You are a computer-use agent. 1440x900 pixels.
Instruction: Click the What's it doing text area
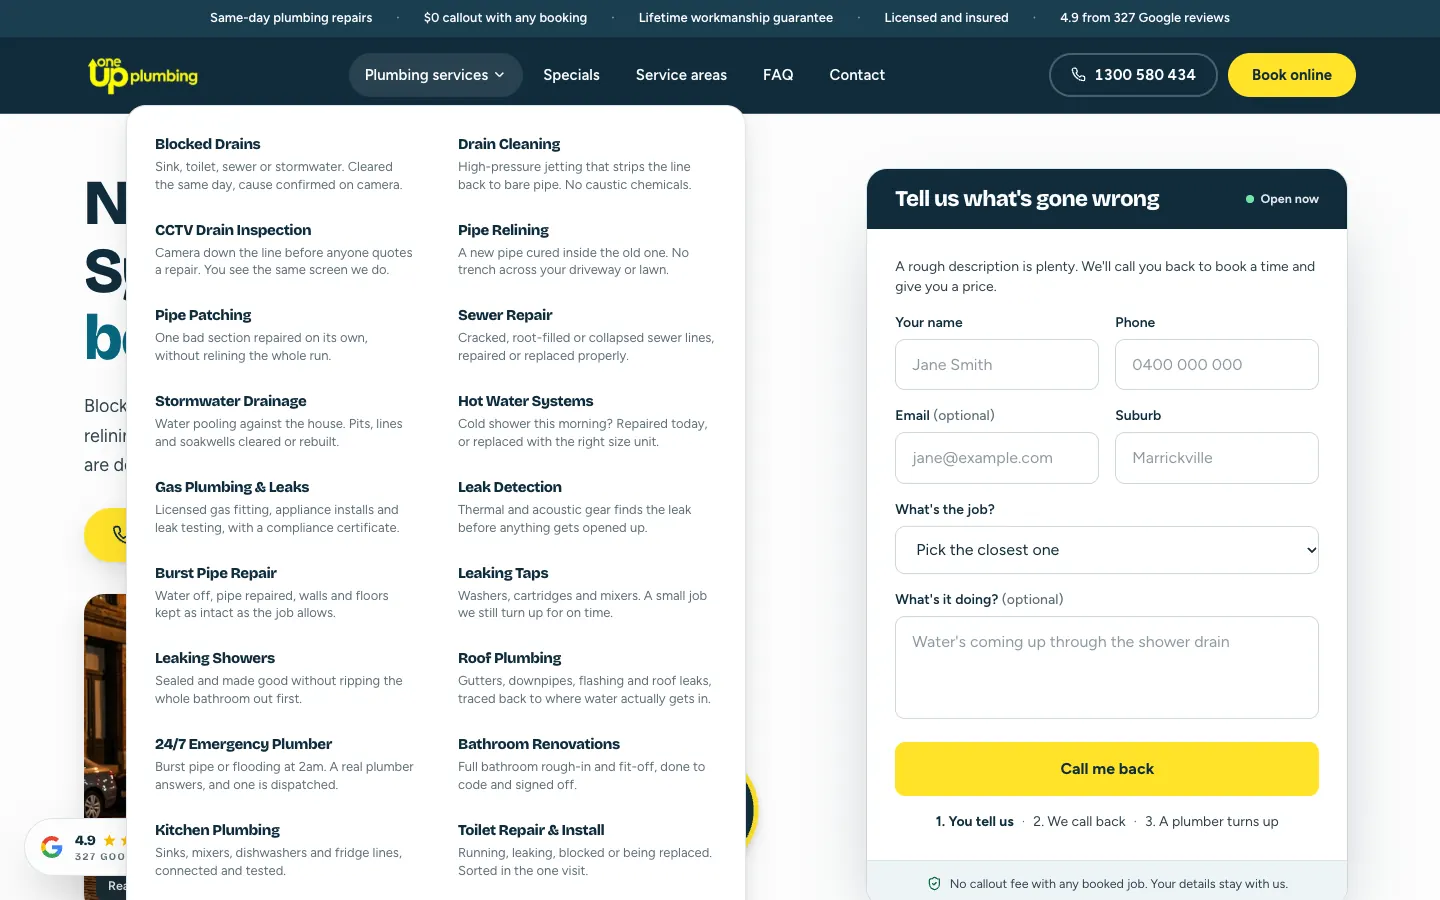click(1107, 667)
